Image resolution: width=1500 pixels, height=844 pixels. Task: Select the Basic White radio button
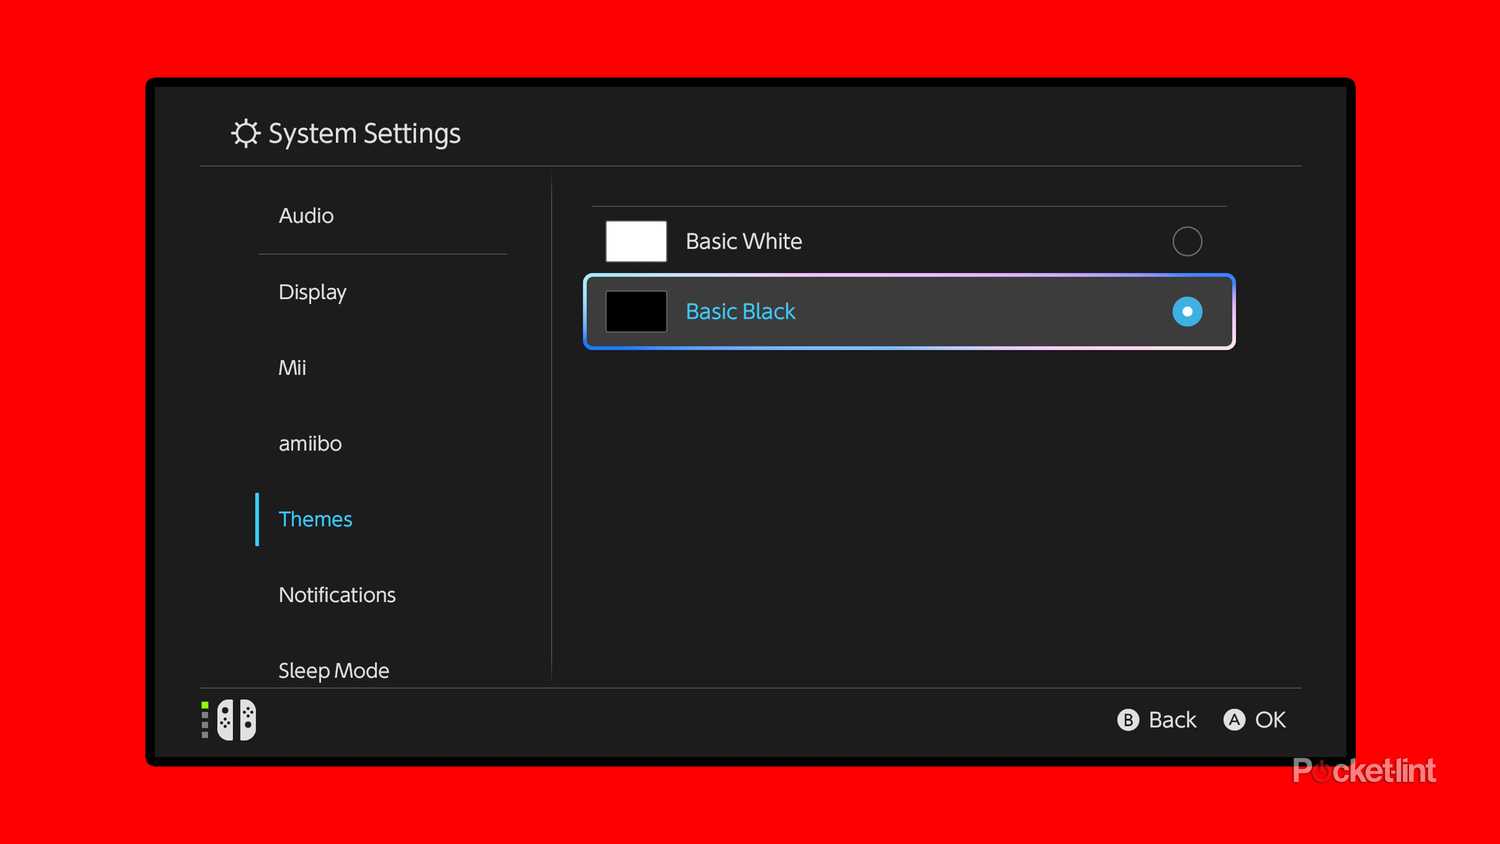(1187, 241)
